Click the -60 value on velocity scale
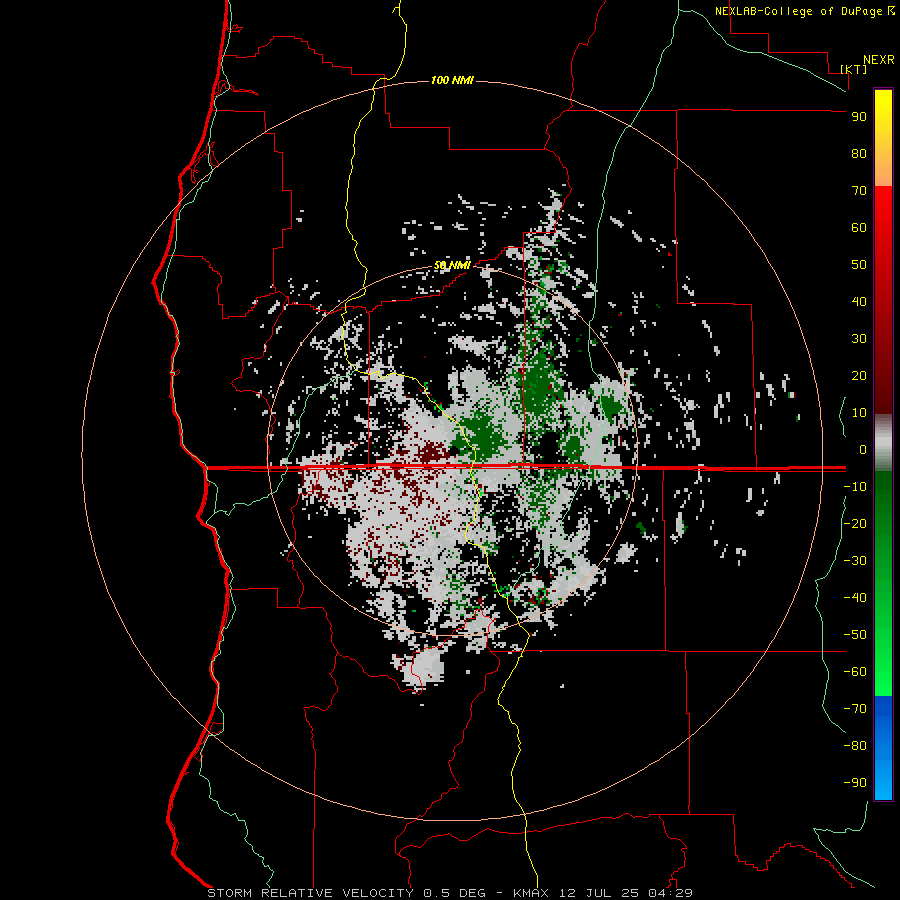900x900 pixels. click(x=855, y=672)
